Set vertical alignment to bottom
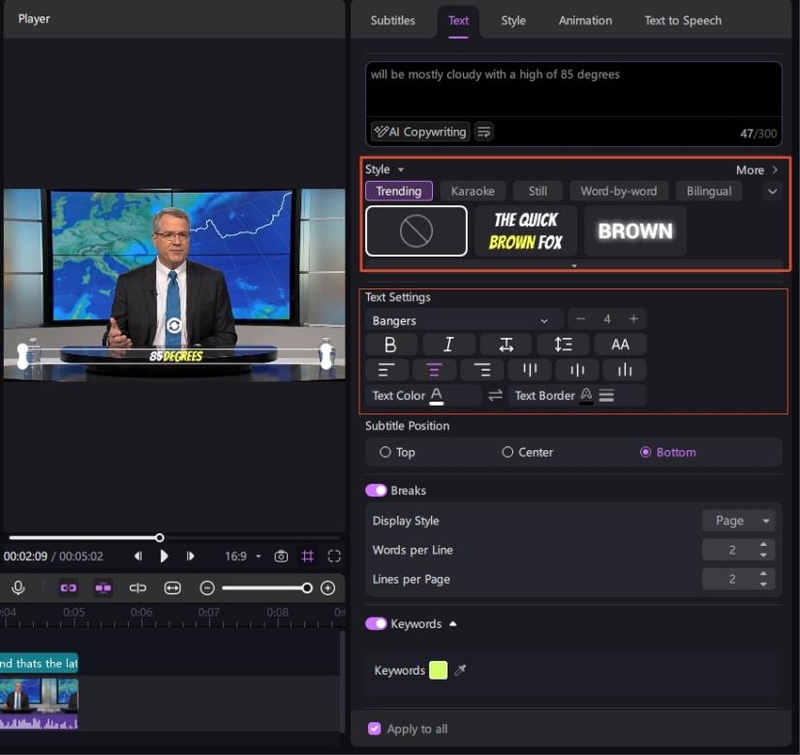This screenshot has height=755, width=800. [x=624, y=370]
